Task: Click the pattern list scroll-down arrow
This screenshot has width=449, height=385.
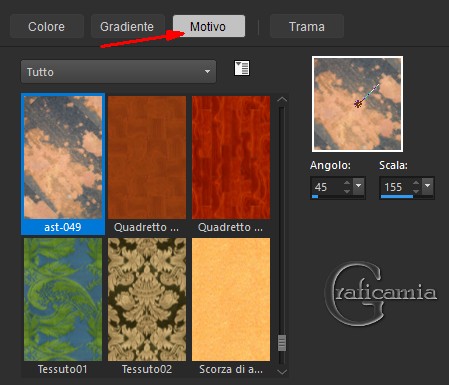Action: 282,372
